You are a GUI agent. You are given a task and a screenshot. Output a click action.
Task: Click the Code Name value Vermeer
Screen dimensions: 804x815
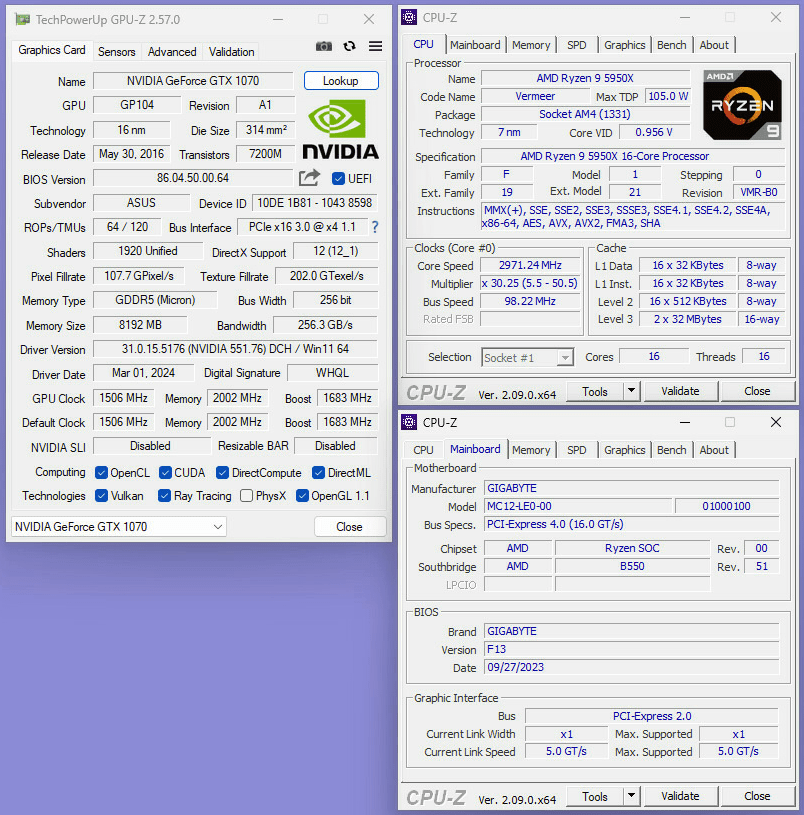click(x=535, y=96)
